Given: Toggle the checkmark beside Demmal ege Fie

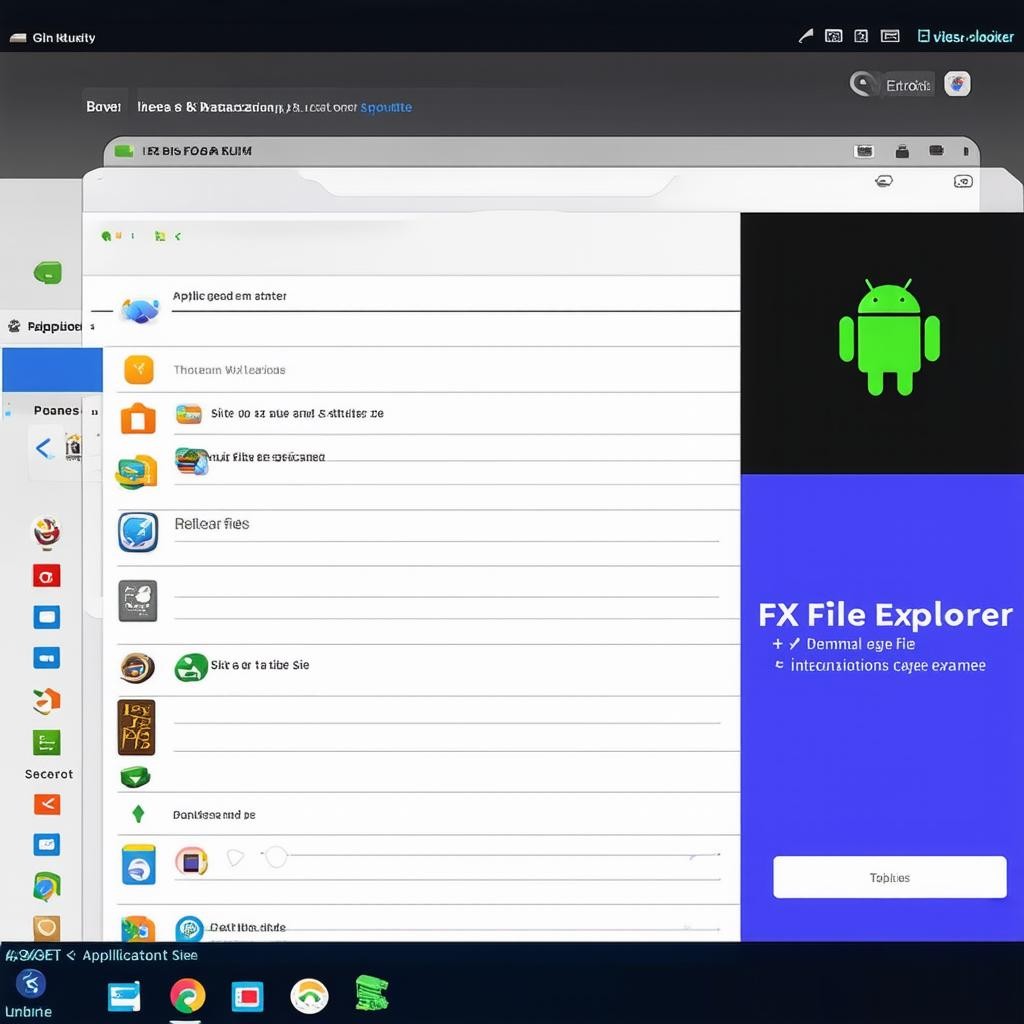Looking at the screenshot, I should pos(795,645).
